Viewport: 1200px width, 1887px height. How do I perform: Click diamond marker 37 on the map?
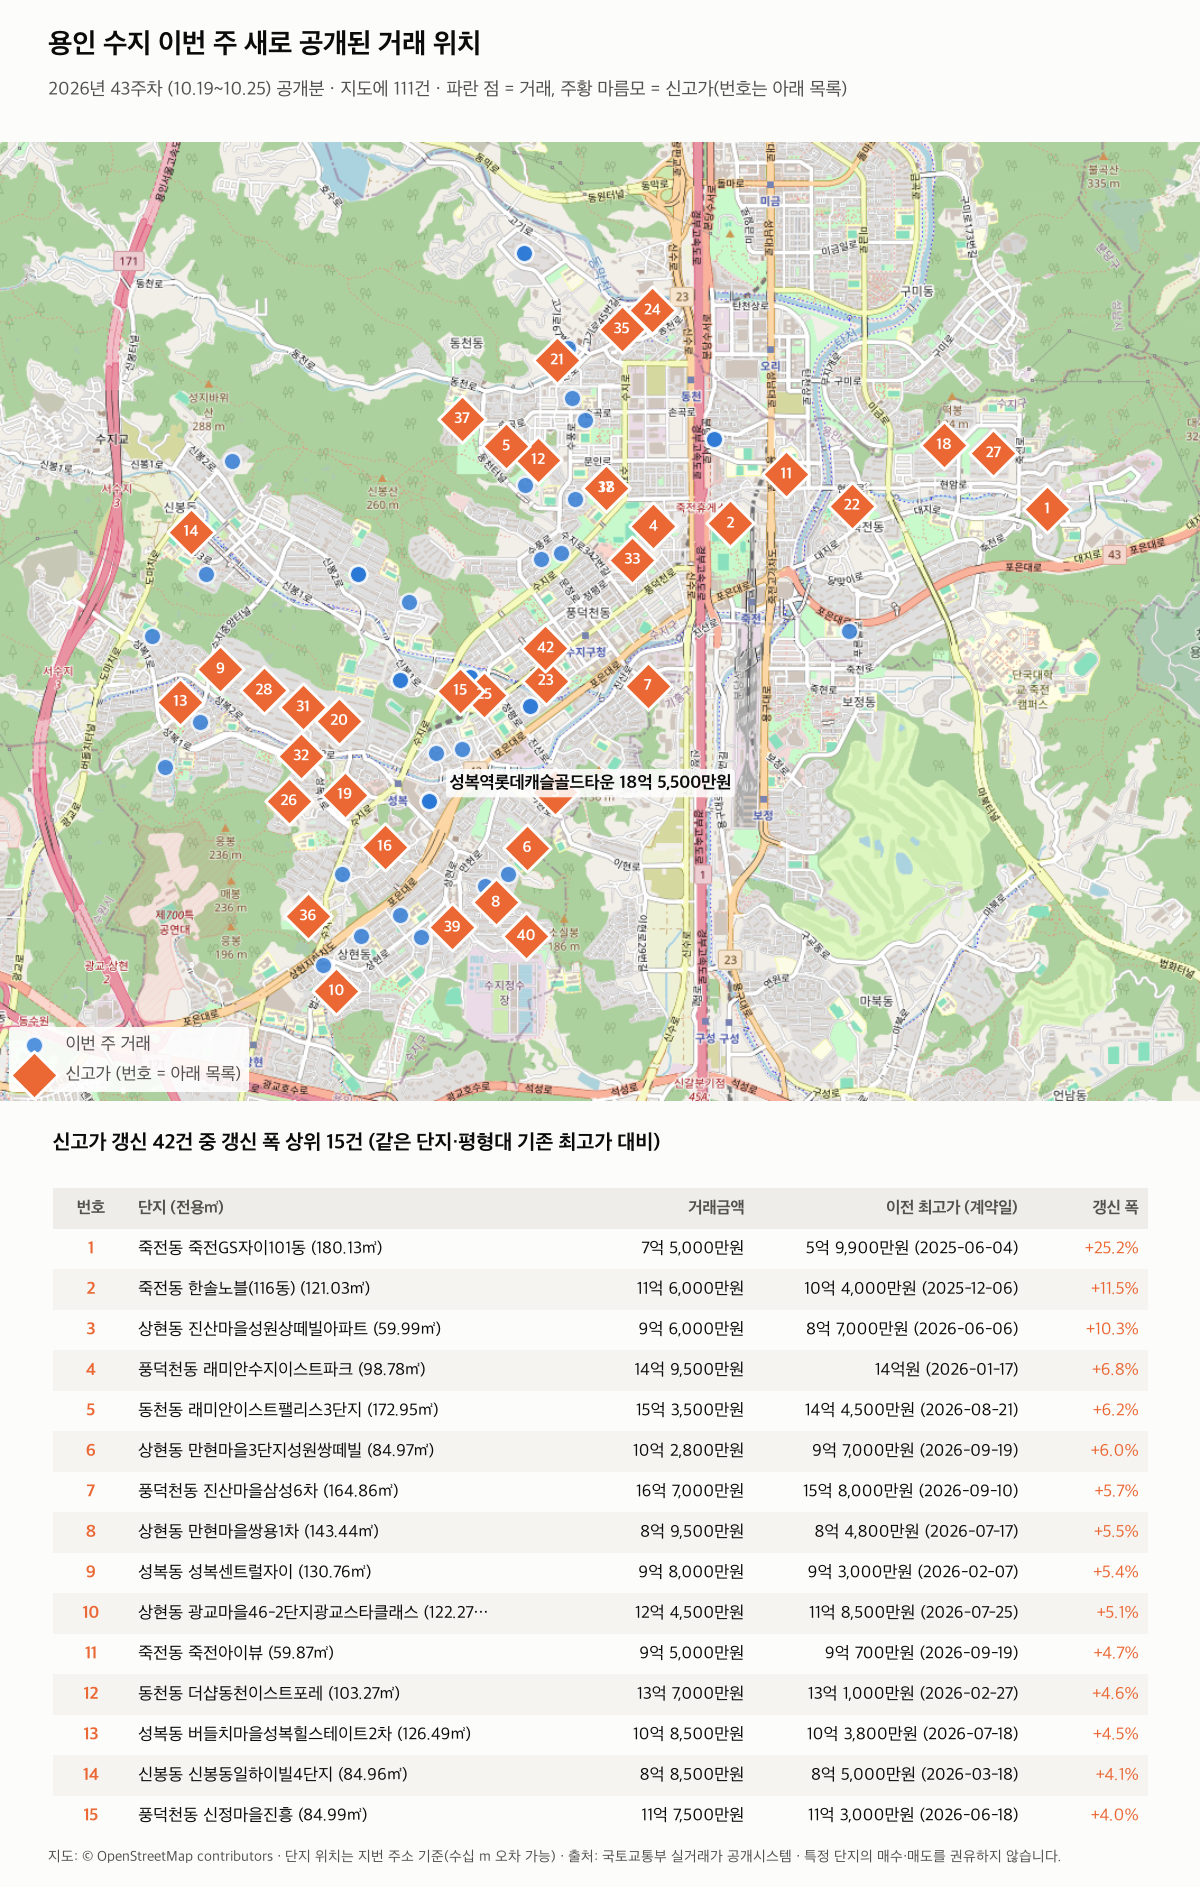pyautogui.click(x=461, y=418)
